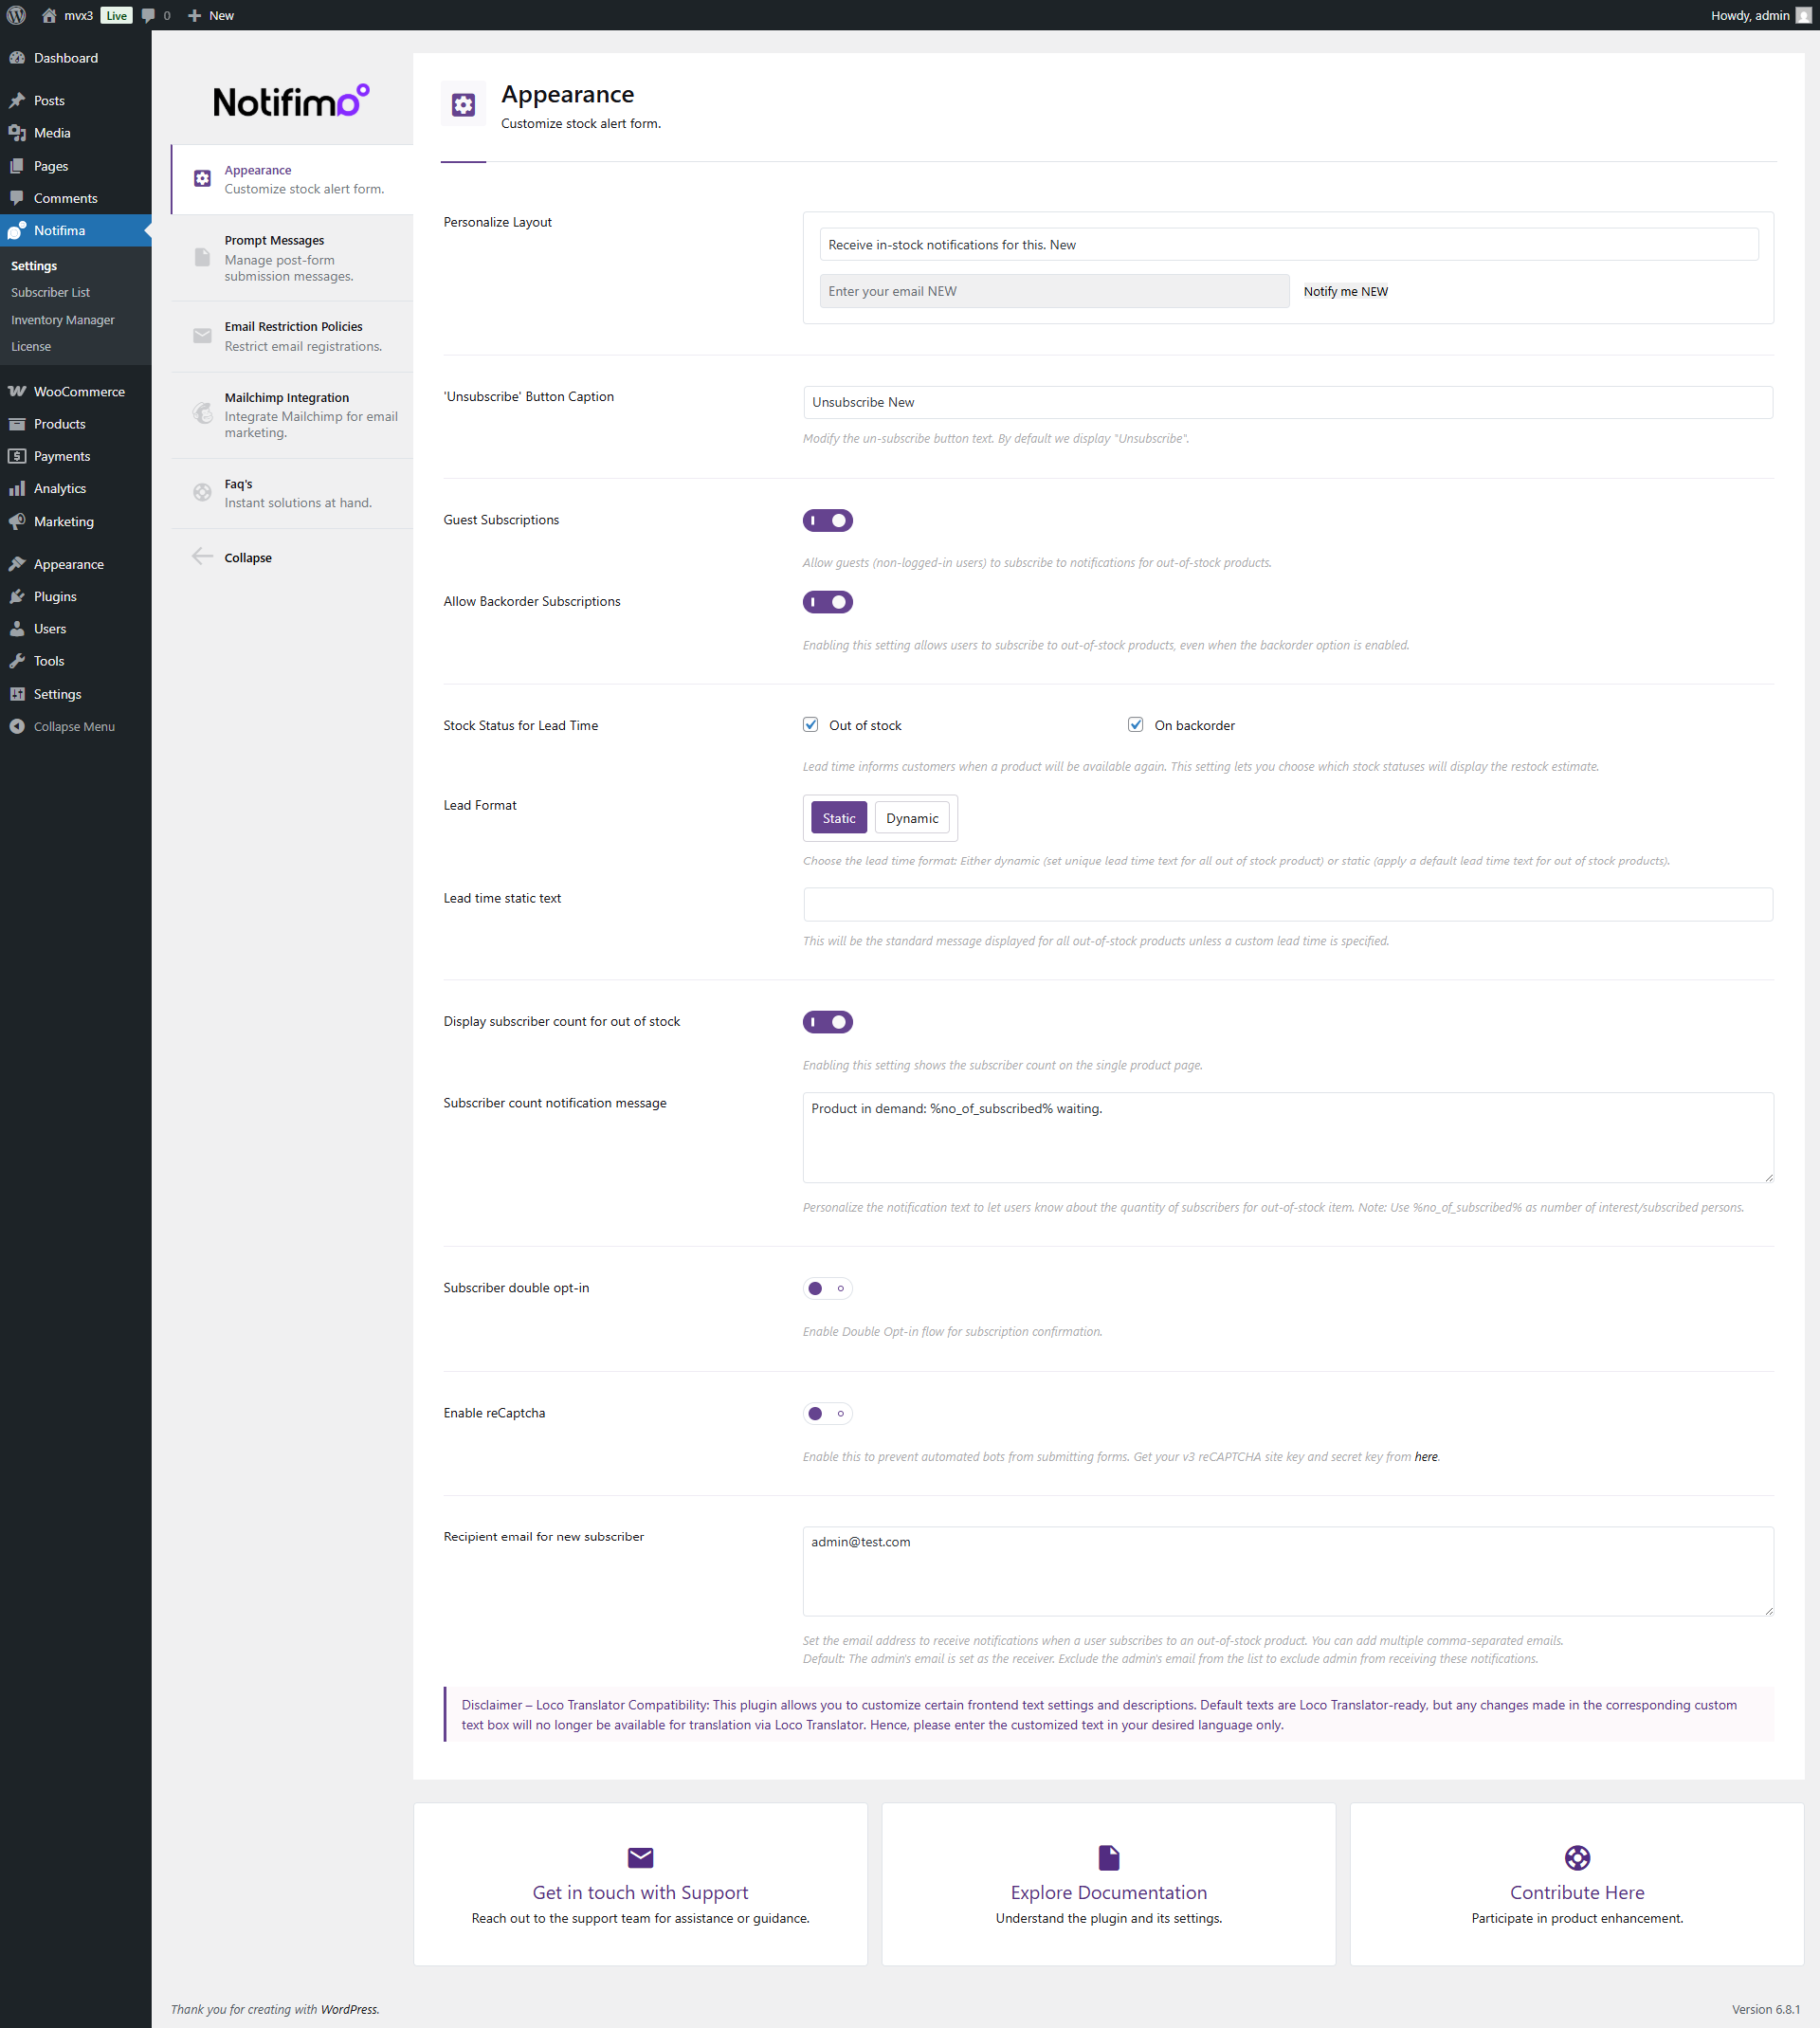Select the Dynamic lead format
The image size is (1820, 2028).
pos(912,818)
